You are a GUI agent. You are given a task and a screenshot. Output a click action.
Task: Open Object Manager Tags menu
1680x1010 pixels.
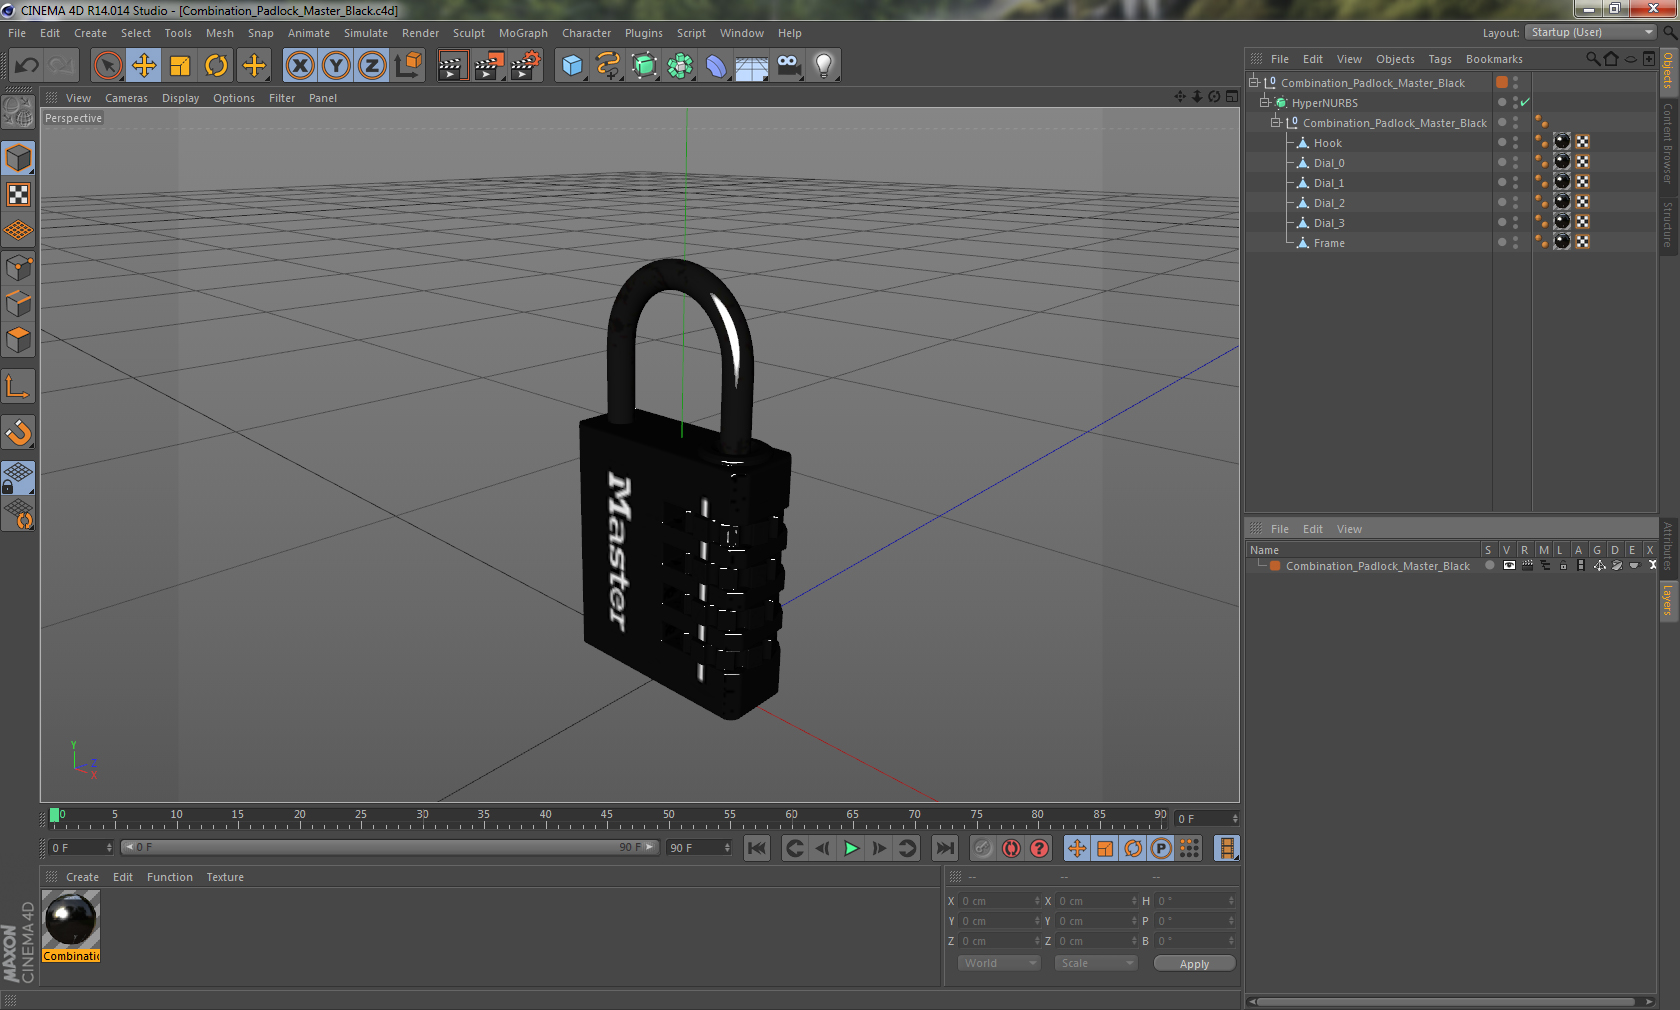point(1440,59)
